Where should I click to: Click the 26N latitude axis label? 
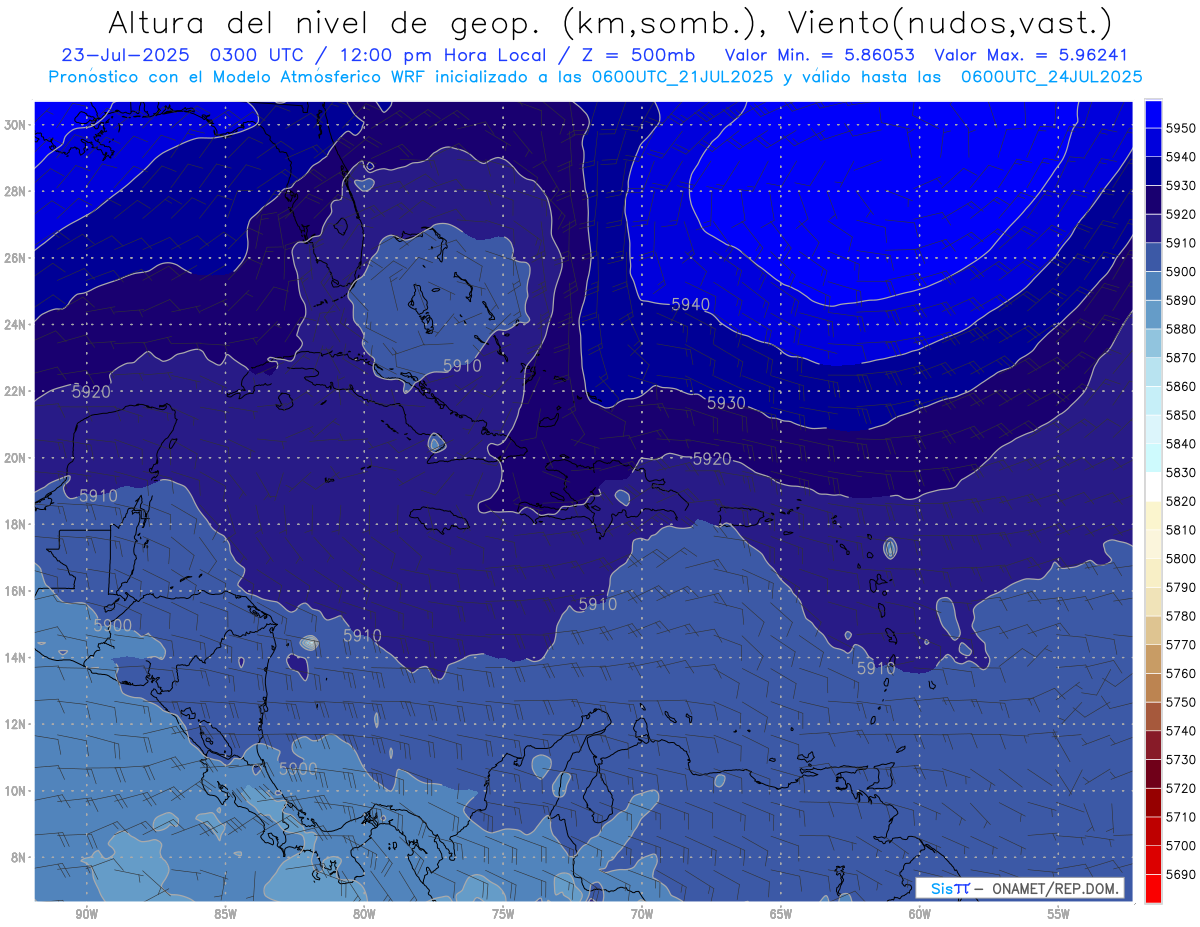point(16,258)
